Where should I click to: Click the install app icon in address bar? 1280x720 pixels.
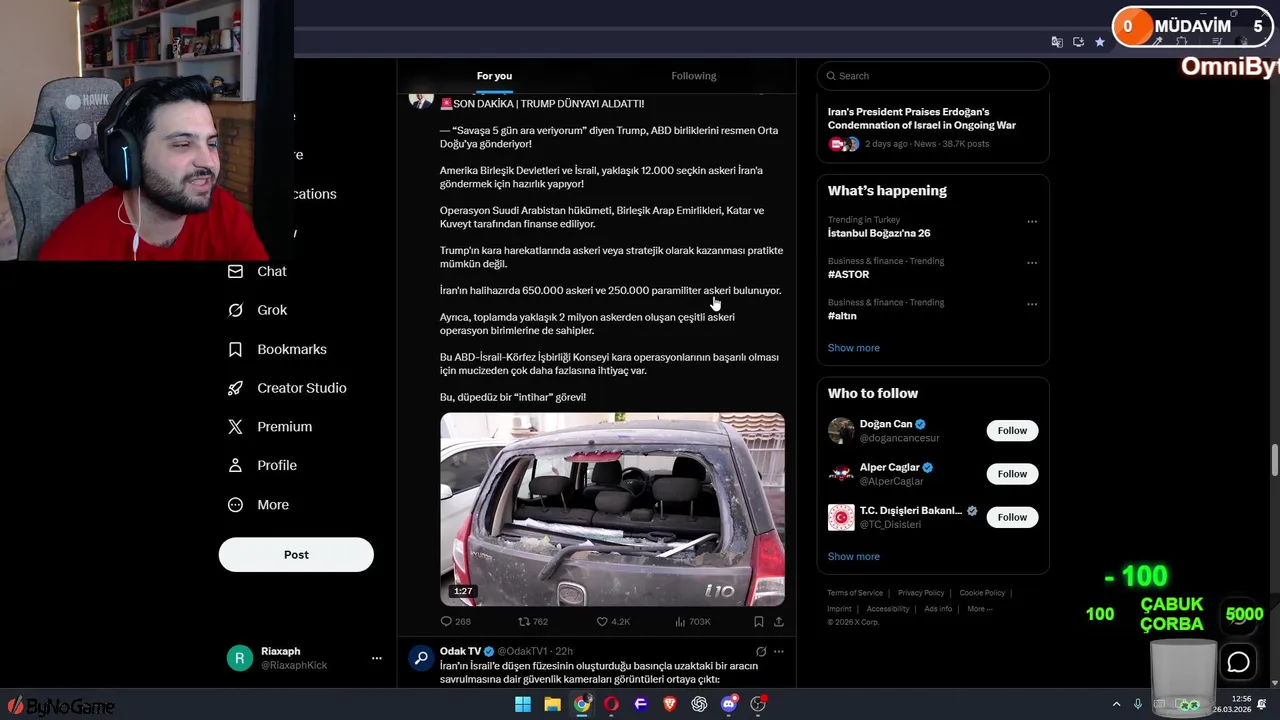click(1078, 42)
